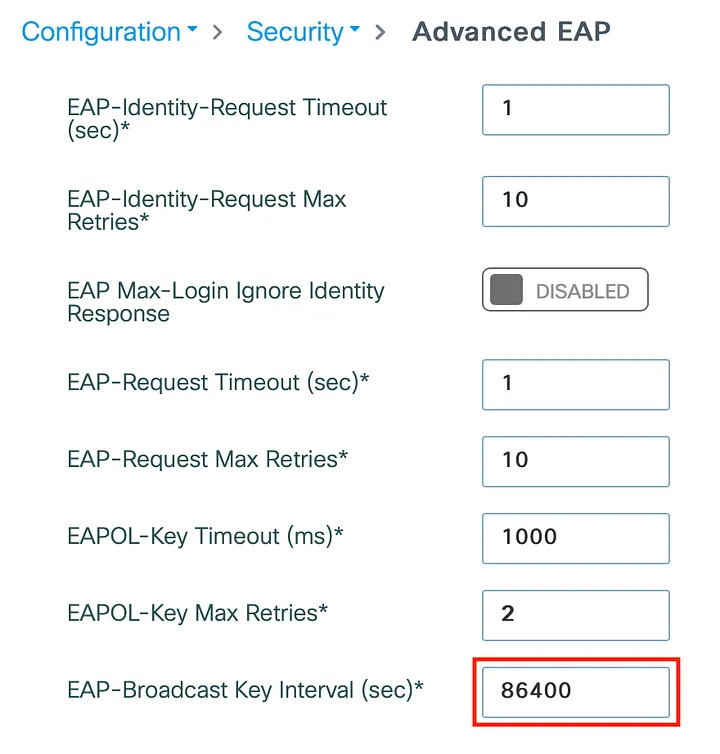Click the EAP-Broadcast Key Interval label

245,690
